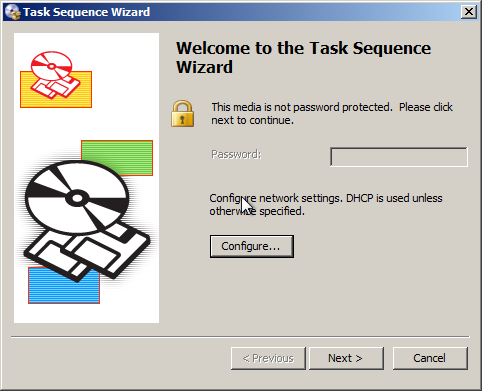Screen dimensions: 482x391
Task: Click the large black-and-white CD graphic
Action: (77, 198)
